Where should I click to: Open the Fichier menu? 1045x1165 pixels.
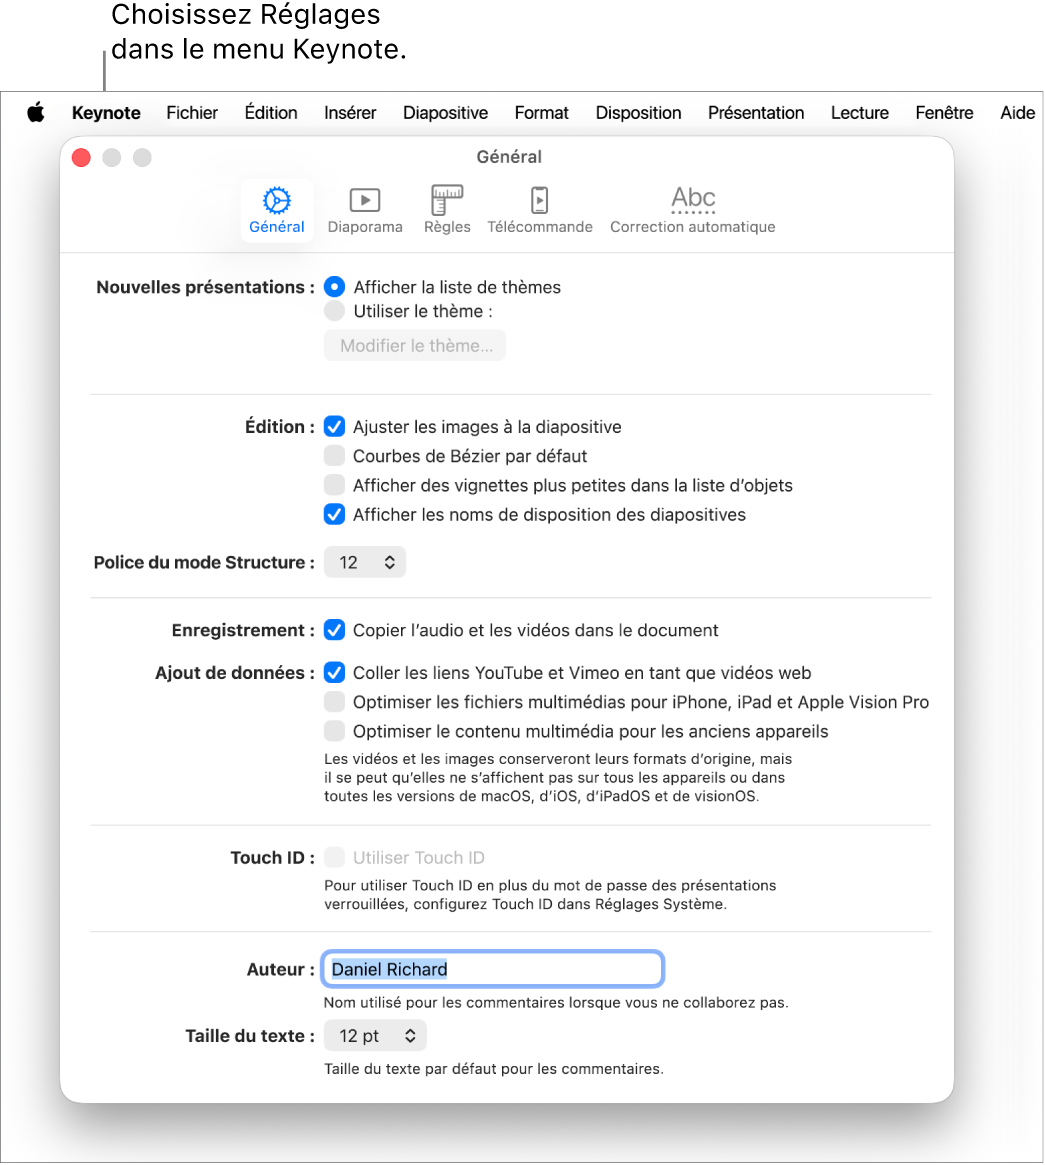[x=192, y=113]
